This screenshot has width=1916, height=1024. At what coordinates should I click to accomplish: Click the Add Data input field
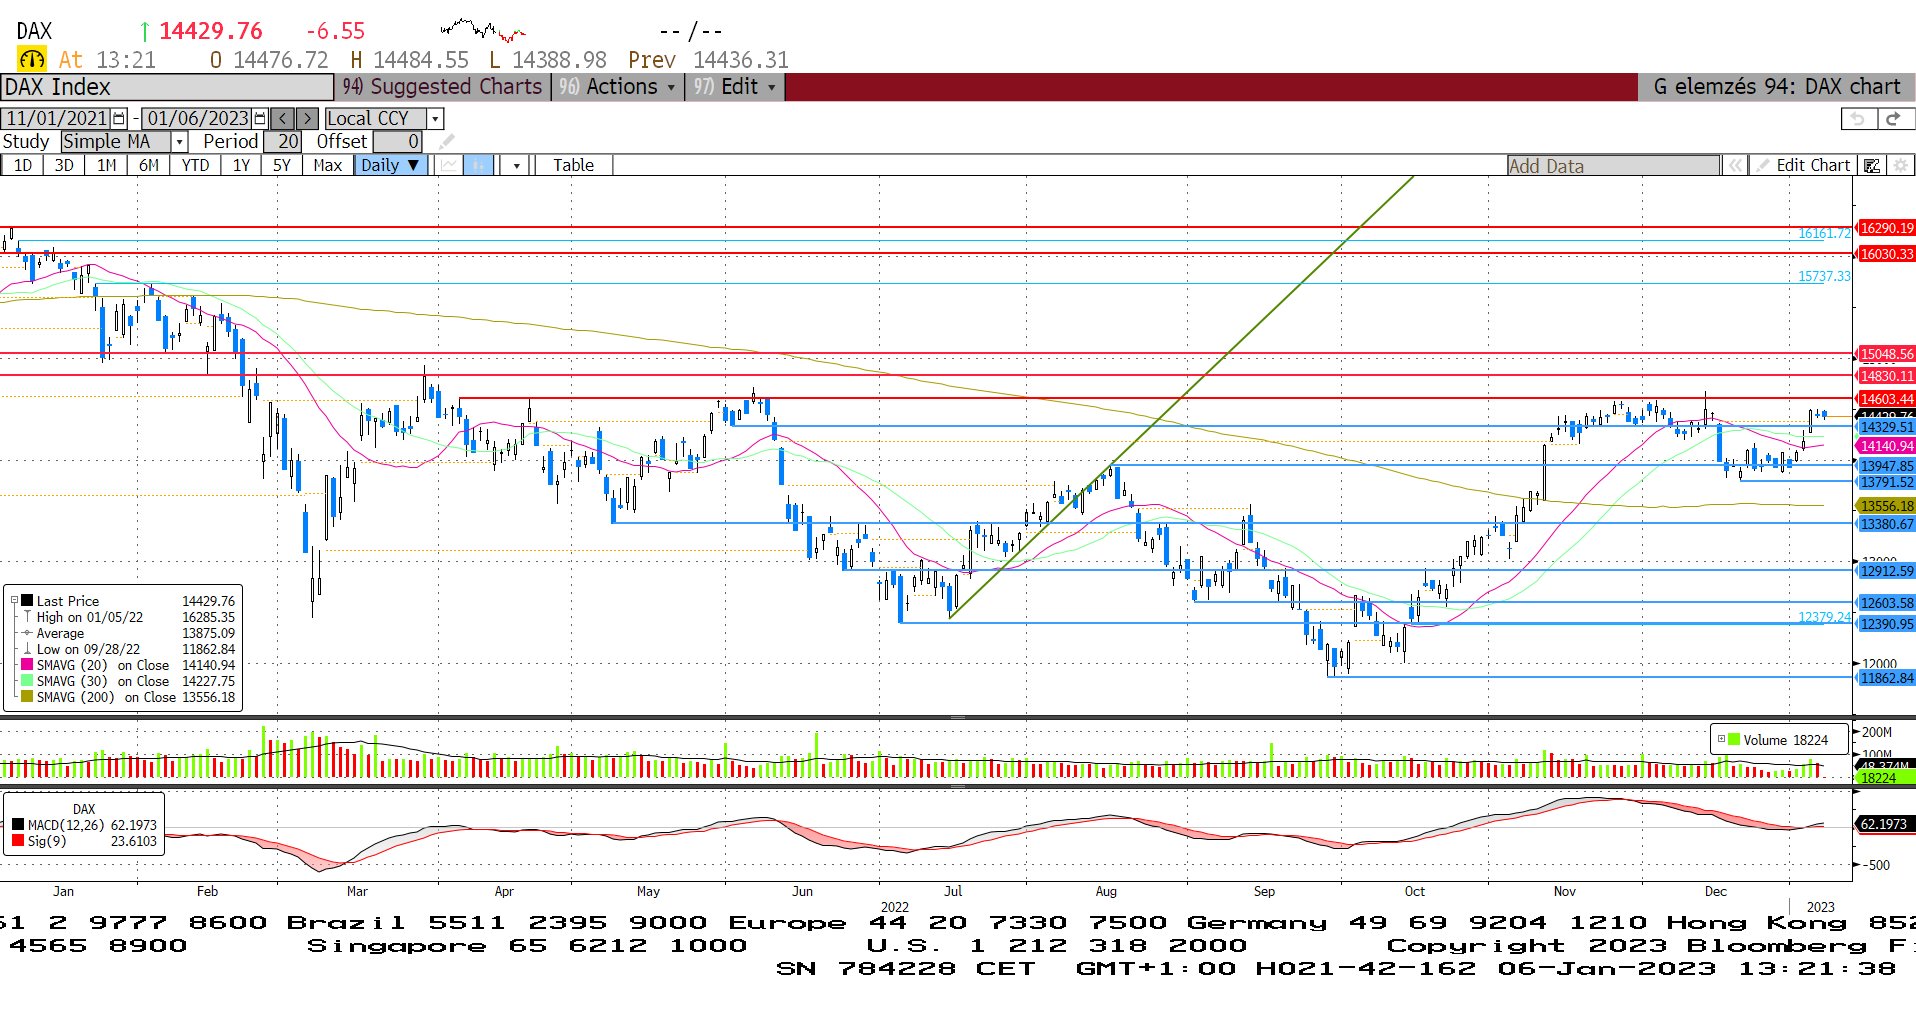tap(1613, 166)
